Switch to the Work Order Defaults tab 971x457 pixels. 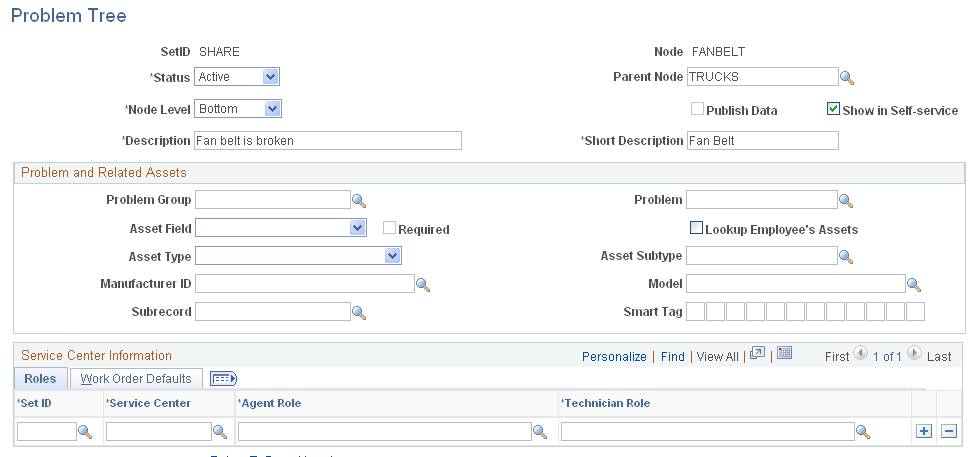coord(136,379)
